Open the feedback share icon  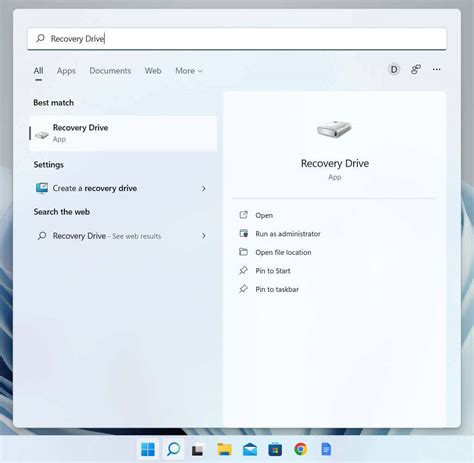(415, 69)
